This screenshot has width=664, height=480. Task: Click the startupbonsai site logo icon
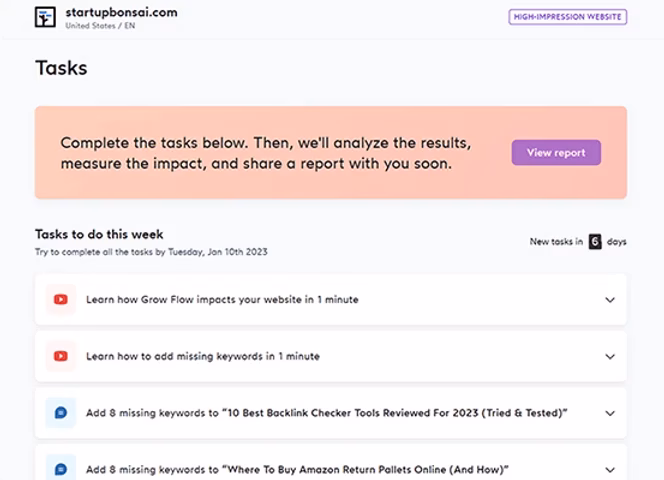point(45,17)
